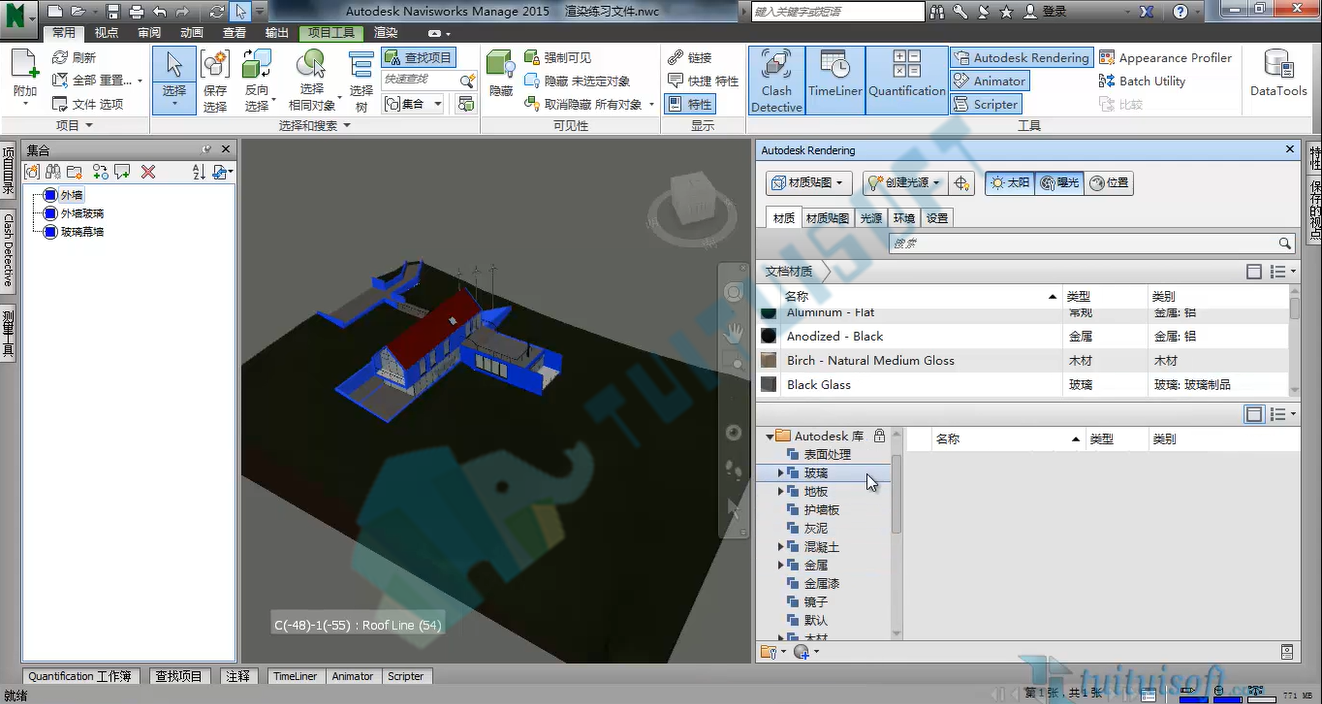
Task: Collapse the Autodesk 库 library tree
Action: click(x=770, y=436)
